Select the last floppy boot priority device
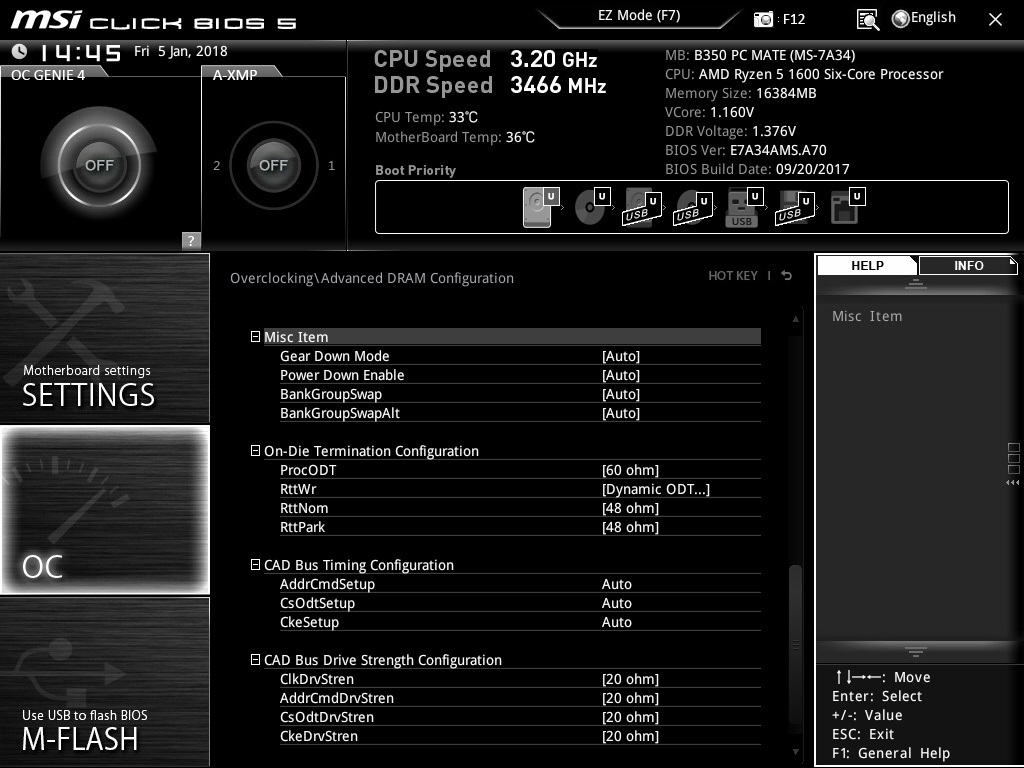The width and height of the screenshot is (1024, 768). [x=848, y=207]
